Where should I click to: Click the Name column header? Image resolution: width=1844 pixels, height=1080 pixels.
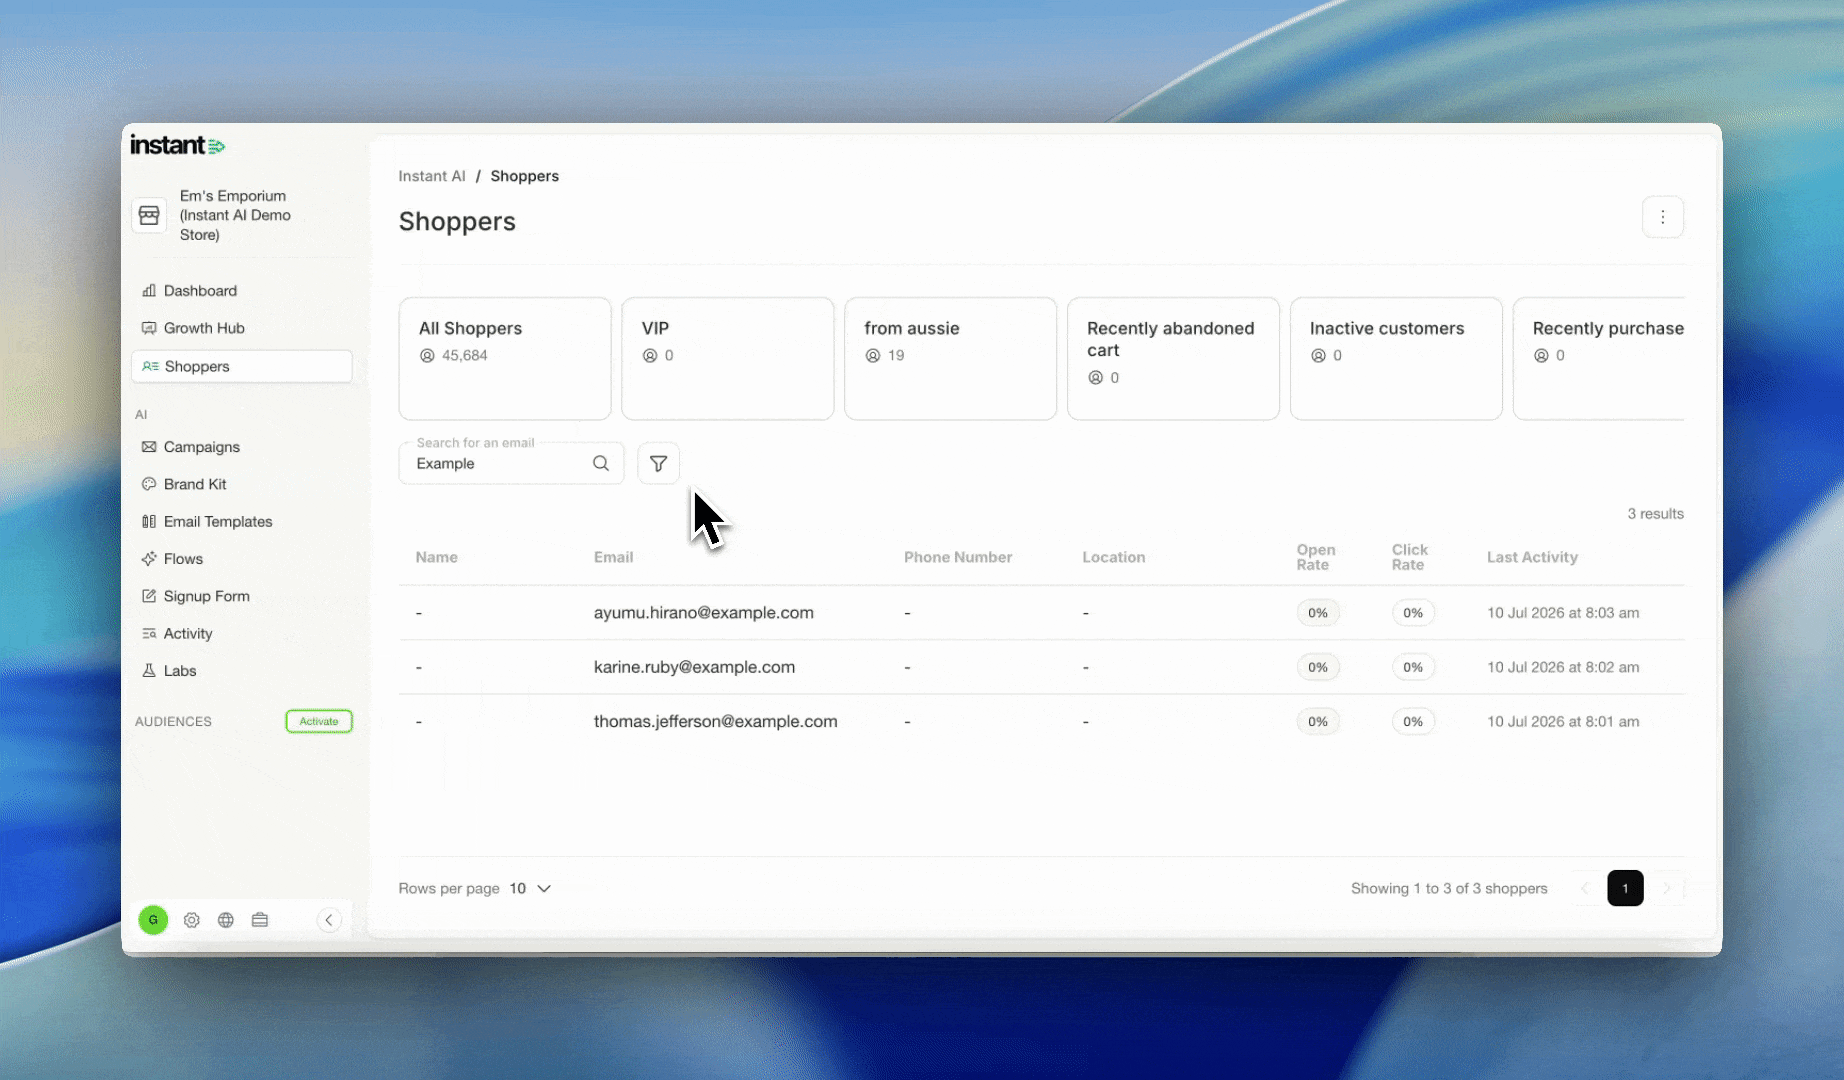437,557
